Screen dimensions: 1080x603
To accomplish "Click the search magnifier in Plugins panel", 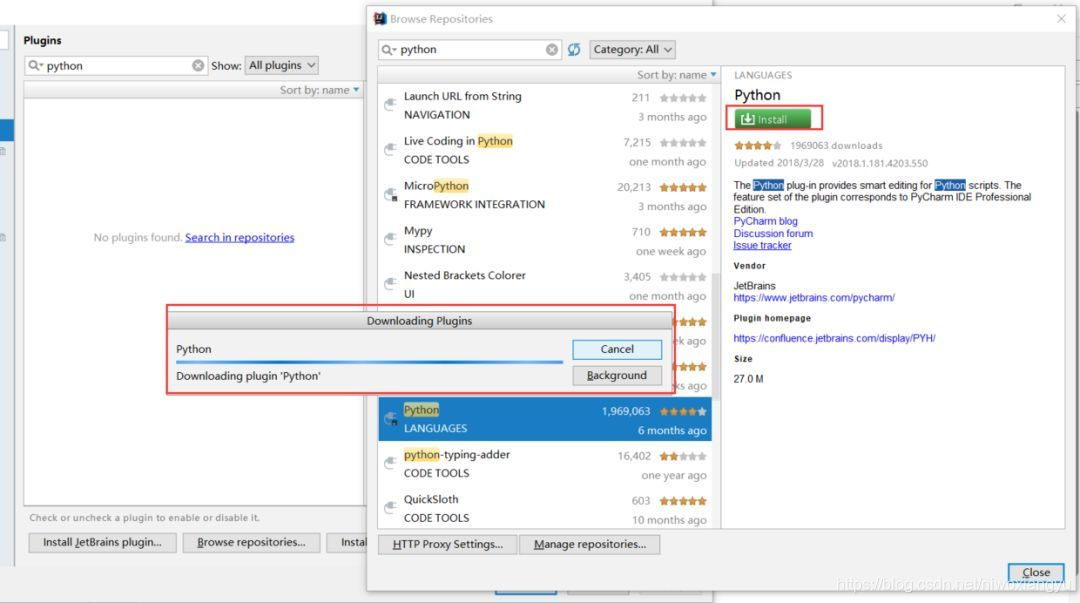I will tap(35, 65).
